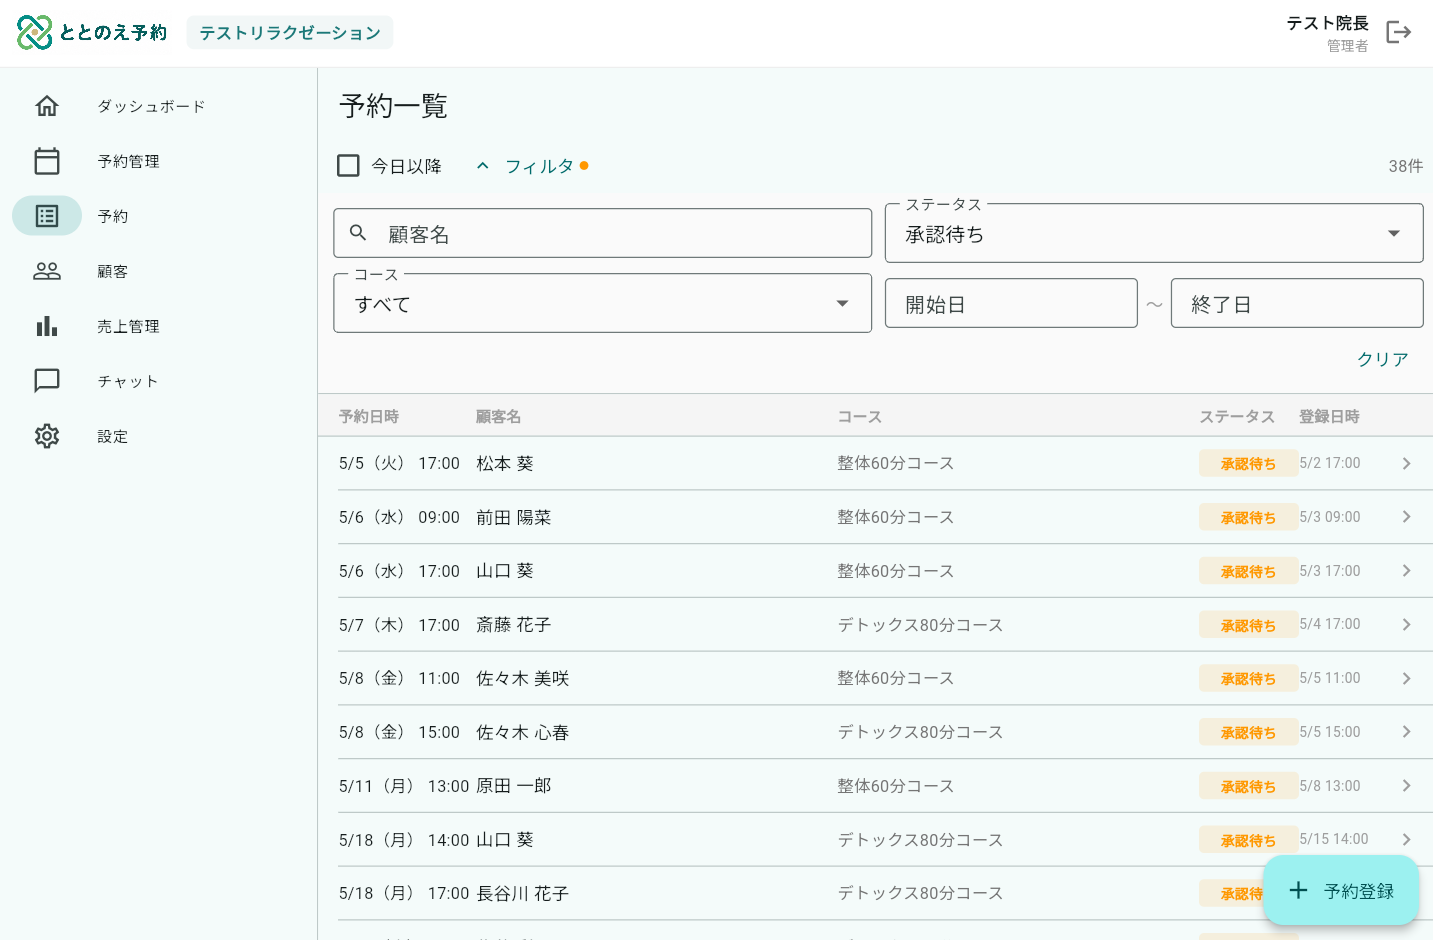
Task: Open row arrow for 佐々木 心春 reservation
Action: (x=1406, y=732)
